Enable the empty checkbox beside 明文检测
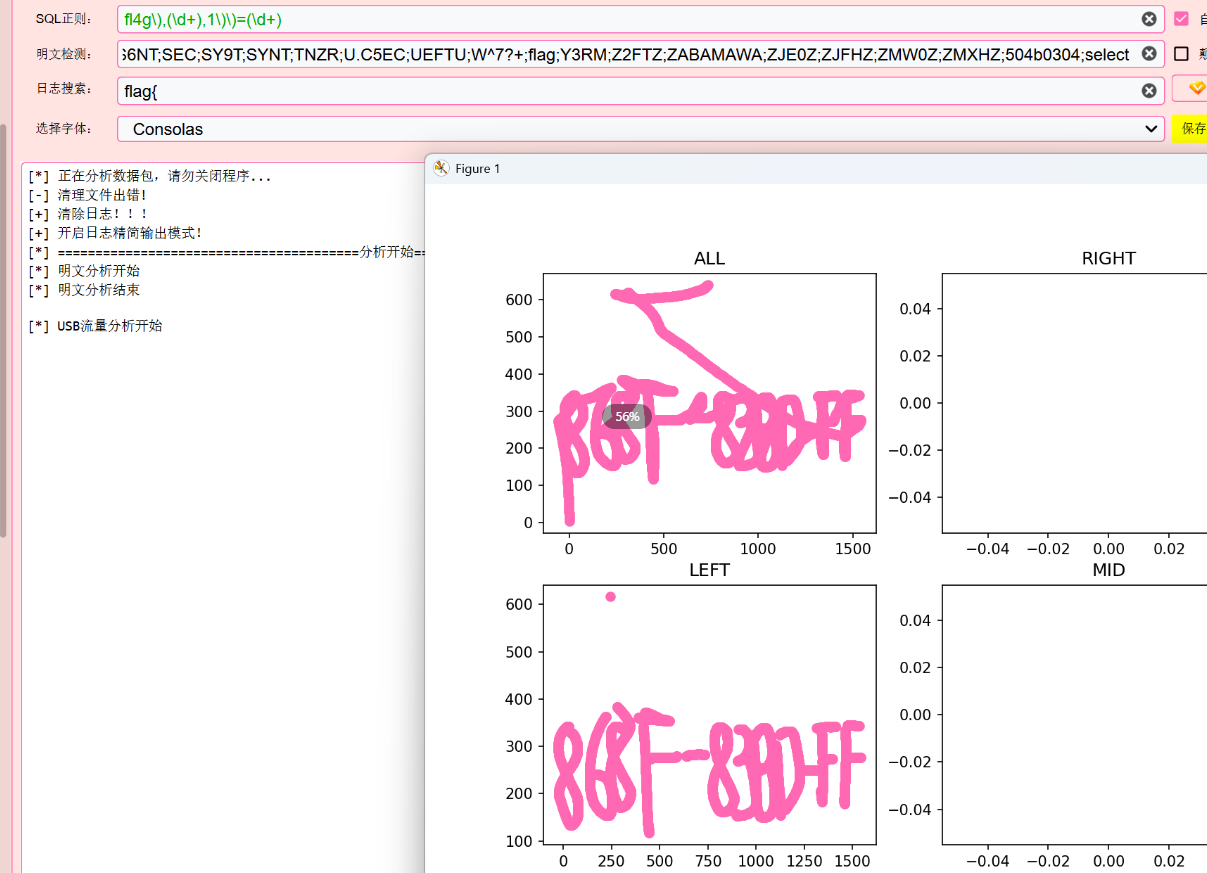Image resolution: width=1207 pixels, height=873 pixels. pos(1181,54)
